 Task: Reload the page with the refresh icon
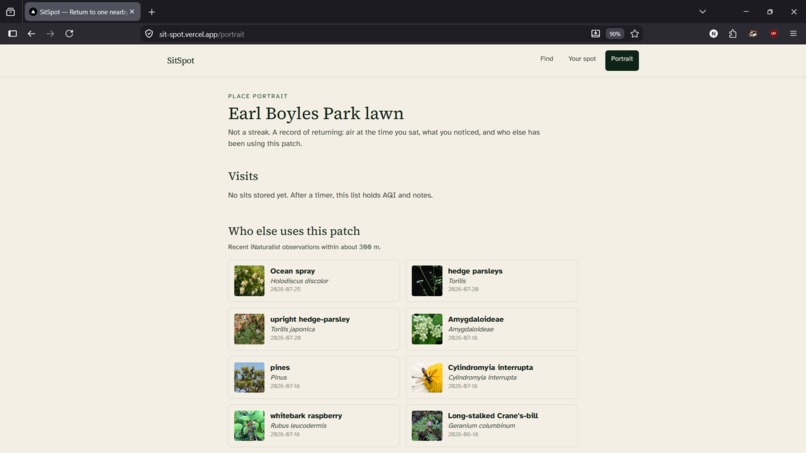[x=69, y=34]
